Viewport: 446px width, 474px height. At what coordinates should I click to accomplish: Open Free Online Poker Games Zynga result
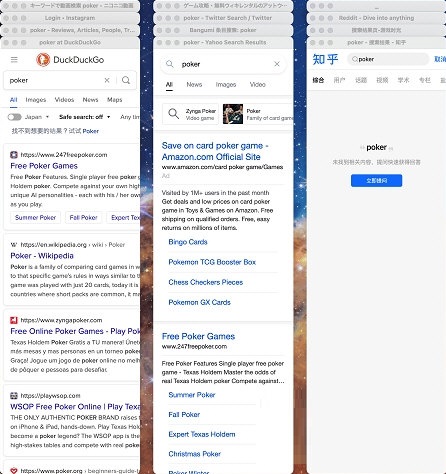click(x=75, y=331)
